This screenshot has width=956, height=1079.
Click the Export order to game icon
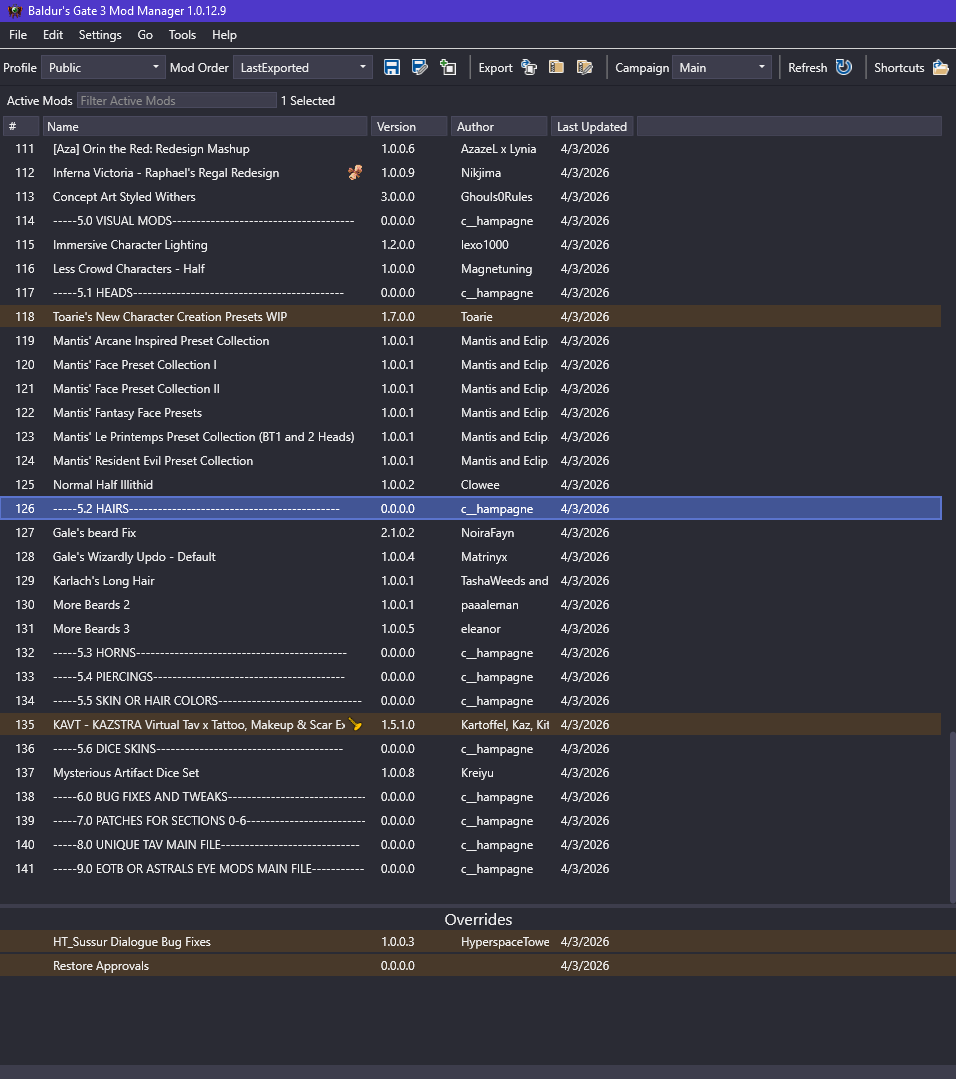point(529,67)
